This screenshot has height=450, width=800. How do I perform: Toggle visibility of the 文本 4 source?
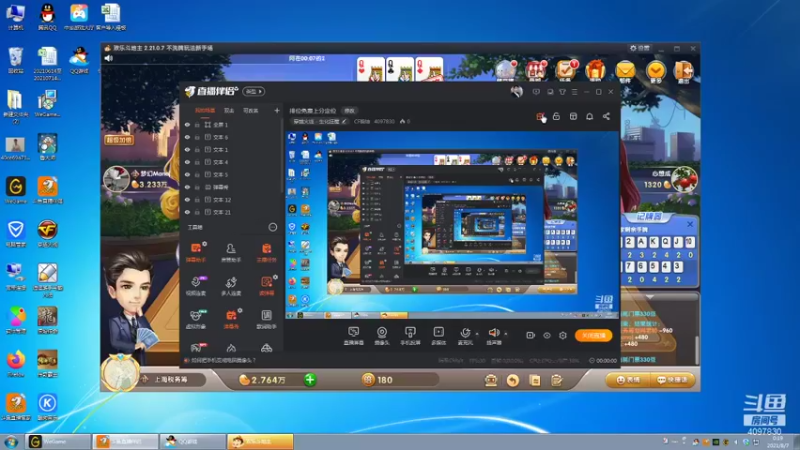click(x=187, y=162)
